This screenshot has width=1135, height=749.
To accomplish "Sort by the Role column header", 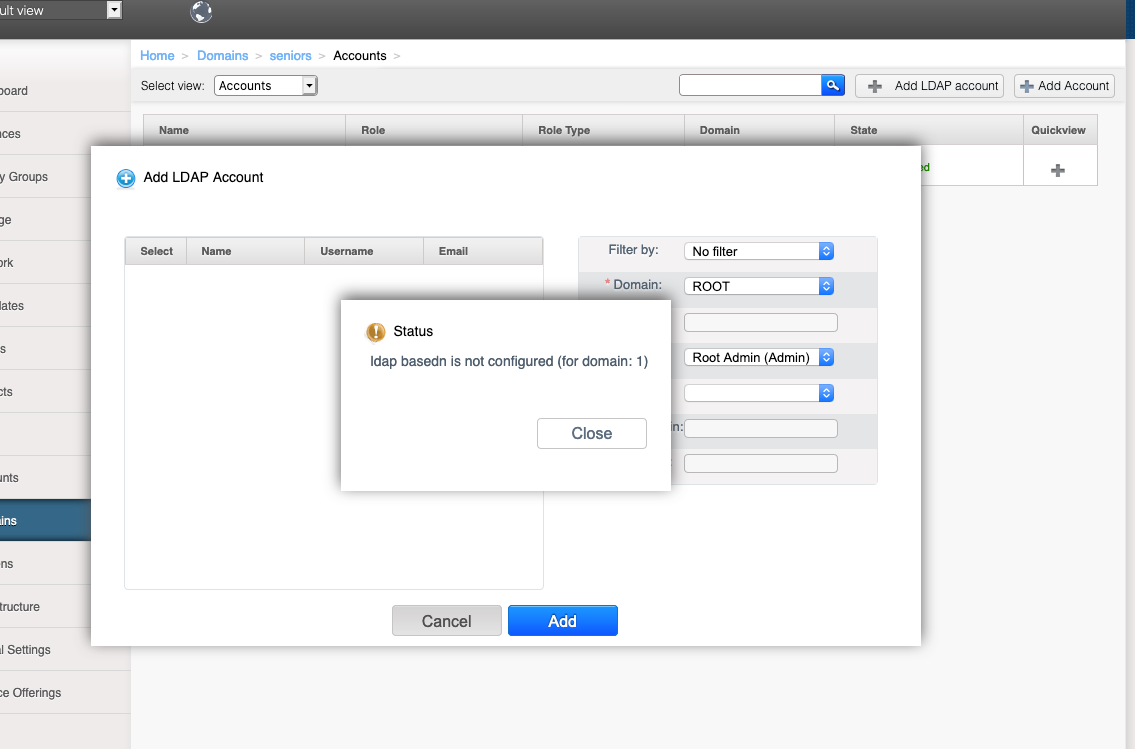I will 434,130.
